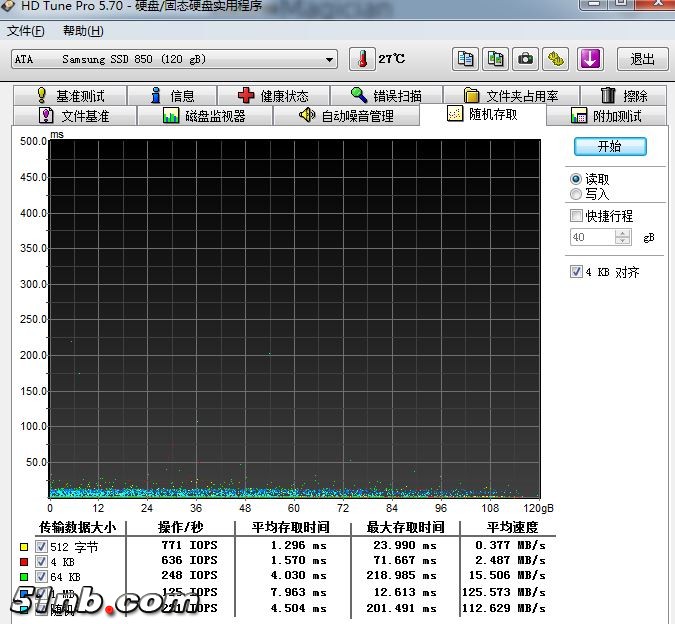Click the temperature thermometer icon
The width and height of the screenshot is (675, 624).
[361, 59]
